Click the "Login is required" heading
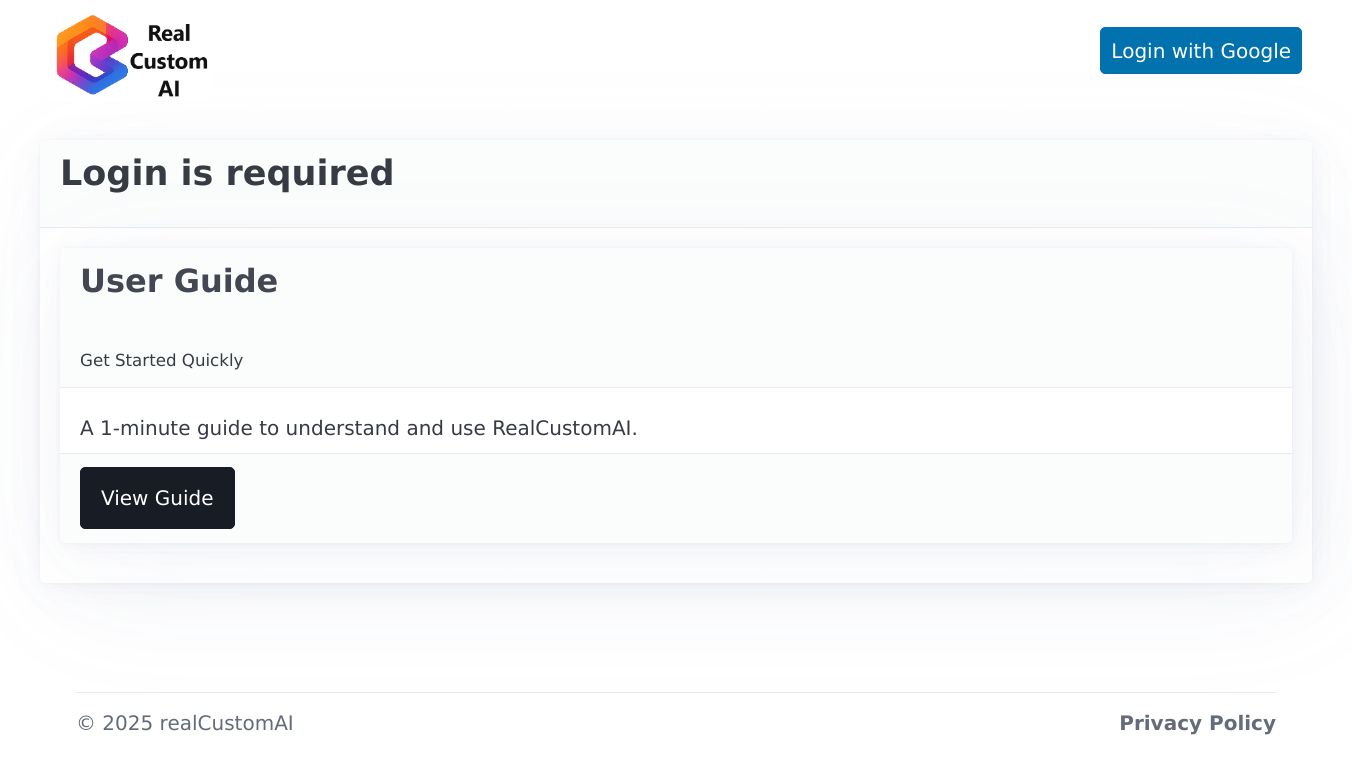The width and height of the screenshot is (1352, 760). pyautogui.click(x=227, y=173)
